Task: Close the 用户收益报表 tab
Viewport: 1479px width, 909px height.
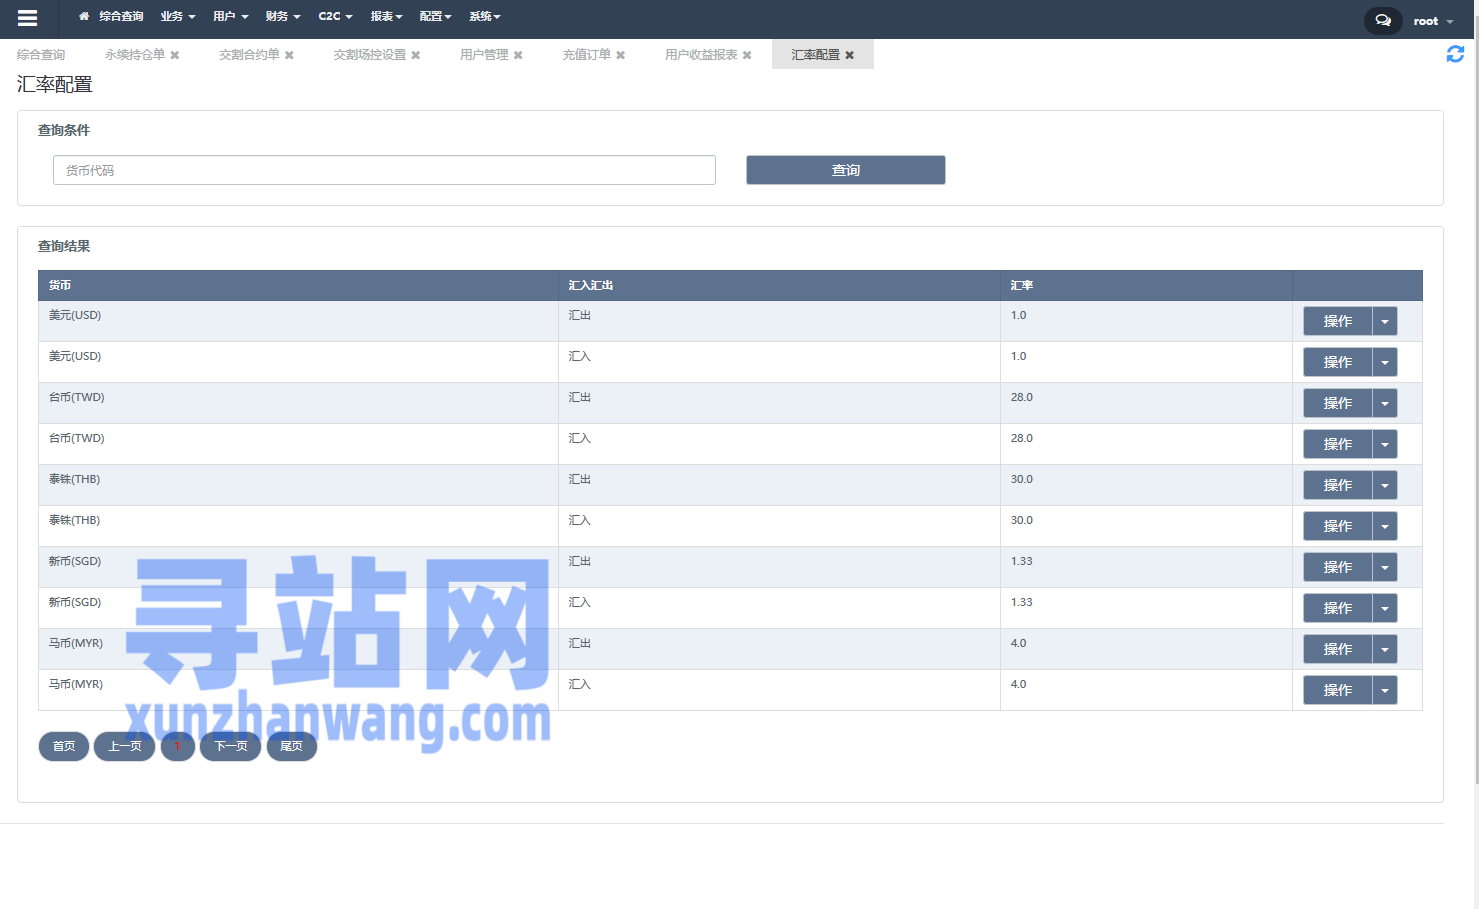Action: point(747,55)
